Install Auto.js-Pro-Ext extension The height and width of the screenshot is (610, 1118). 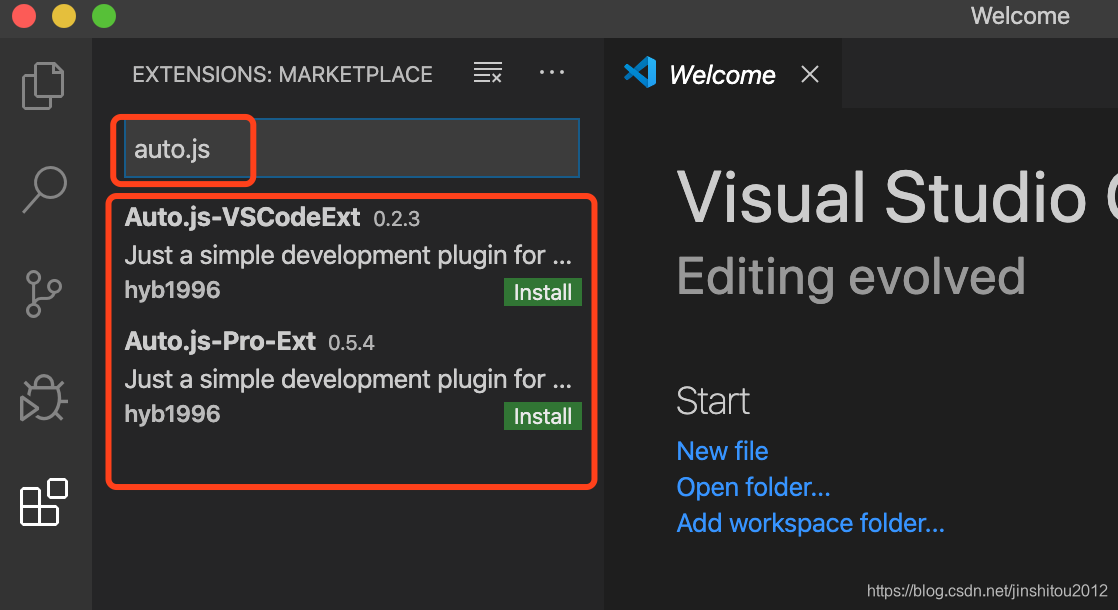point(542,417)
